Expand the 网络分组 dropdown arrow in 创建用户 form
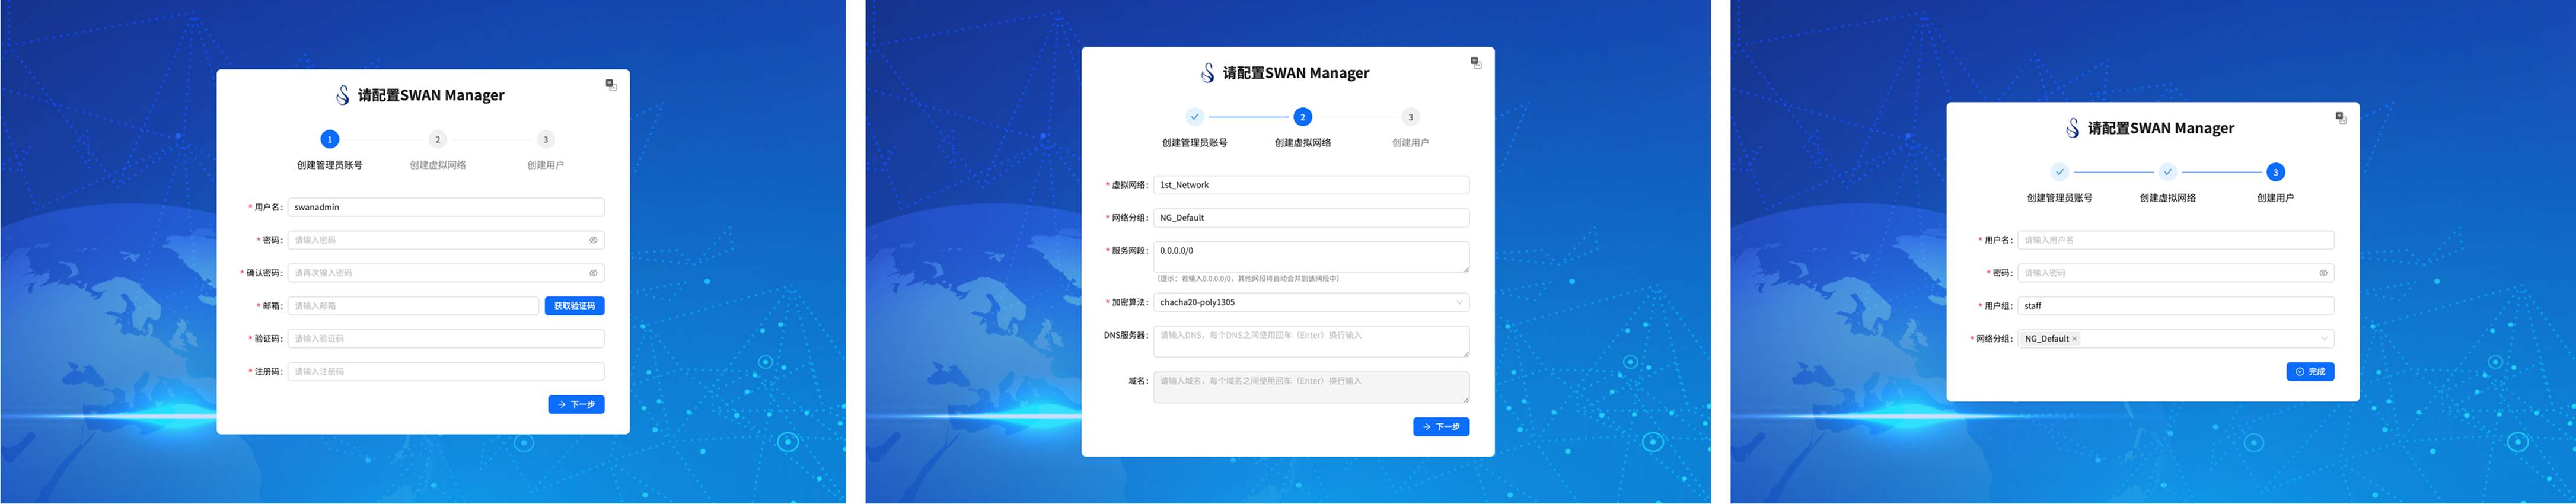Viewport: 2576px width, 504px height. (2324, 339)
